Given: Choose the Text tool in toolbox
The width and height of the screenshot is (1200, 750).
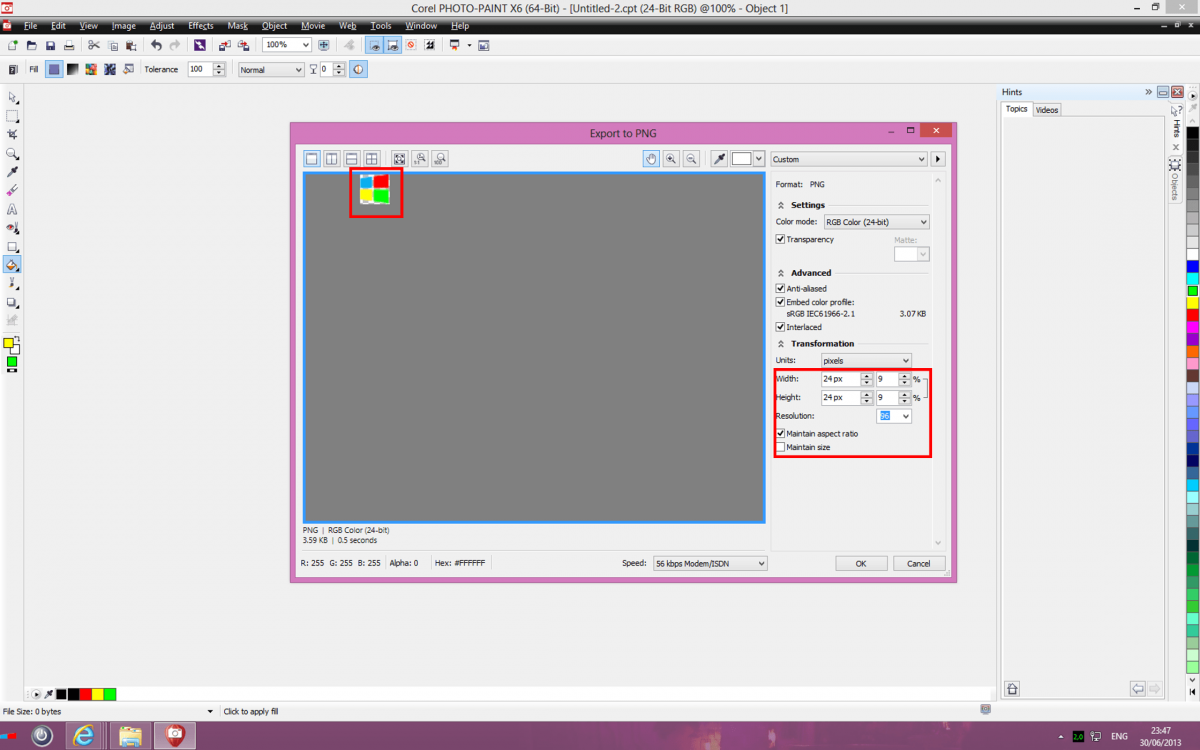Looking at the screenshot, I should 12,209.
